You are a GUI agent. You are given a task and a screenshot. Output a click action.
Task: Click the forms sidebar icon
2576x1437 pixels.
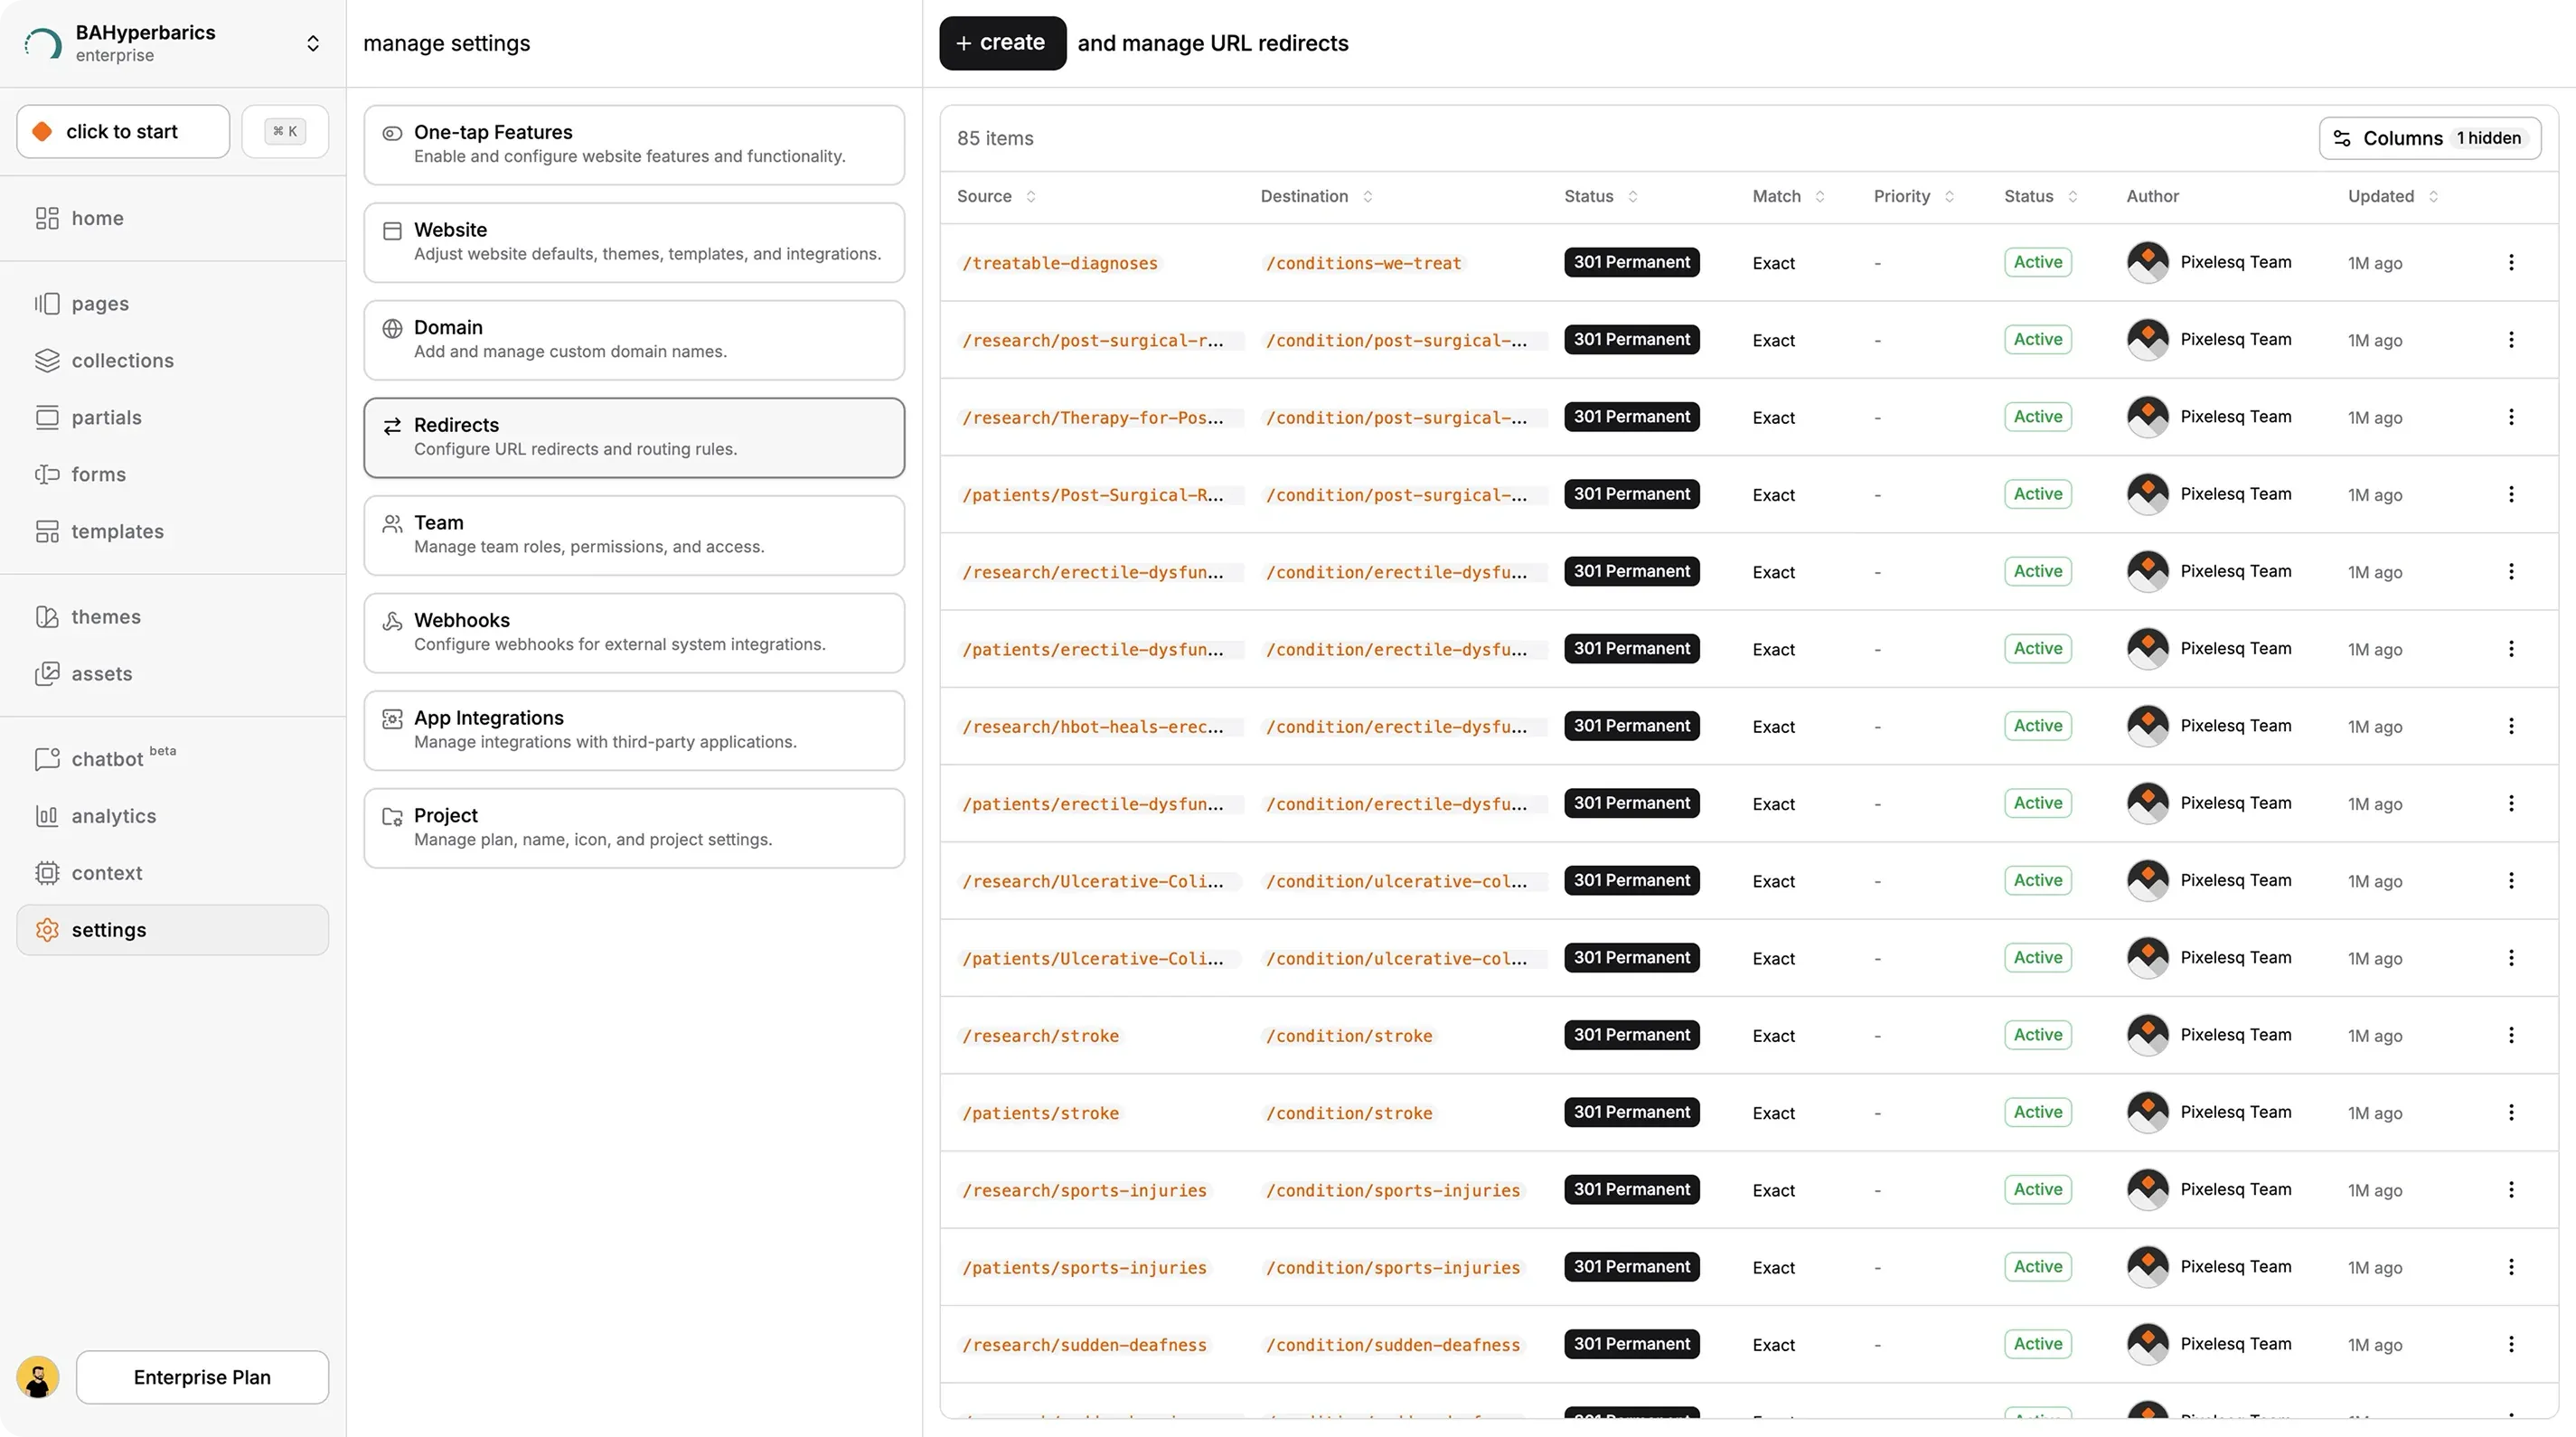47,474
